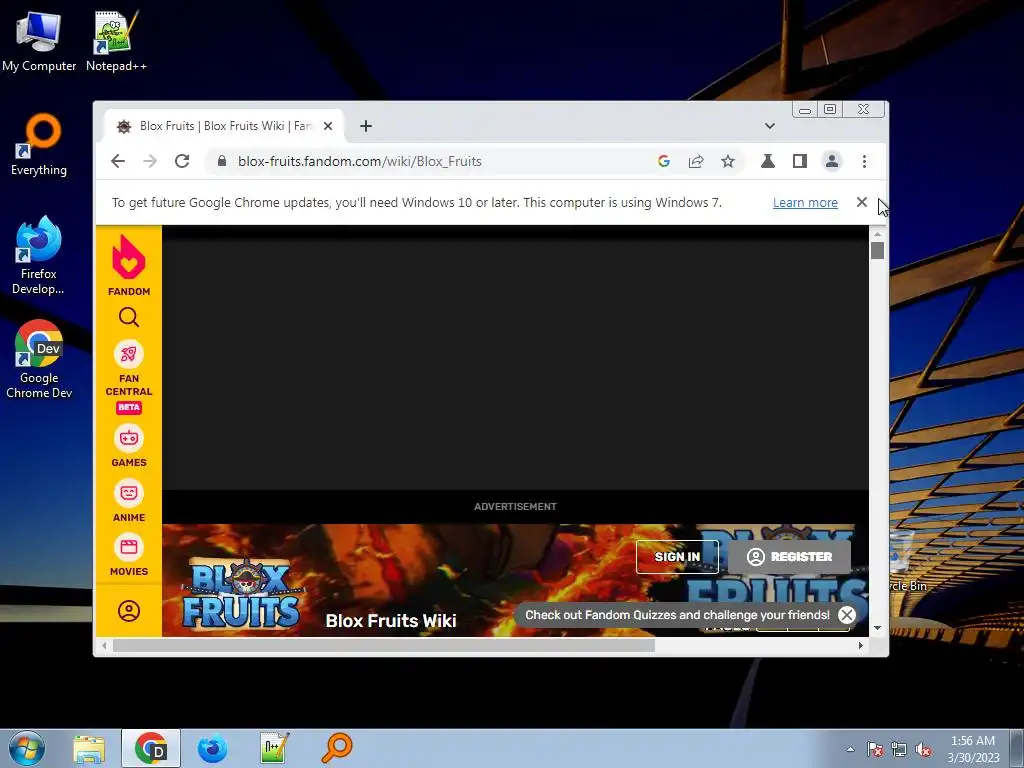Click Chrome Dev taskbar button
1024x768 pixels.
tap(151, 748)
